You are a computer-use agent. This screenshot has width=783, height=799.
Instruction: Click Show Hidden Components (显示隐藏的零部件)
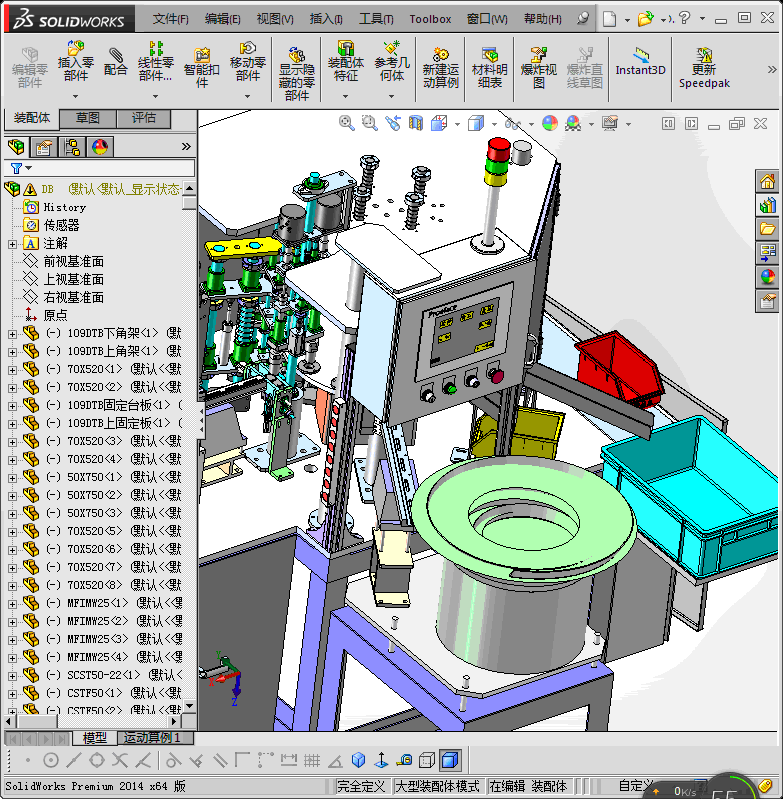(296, 73)
